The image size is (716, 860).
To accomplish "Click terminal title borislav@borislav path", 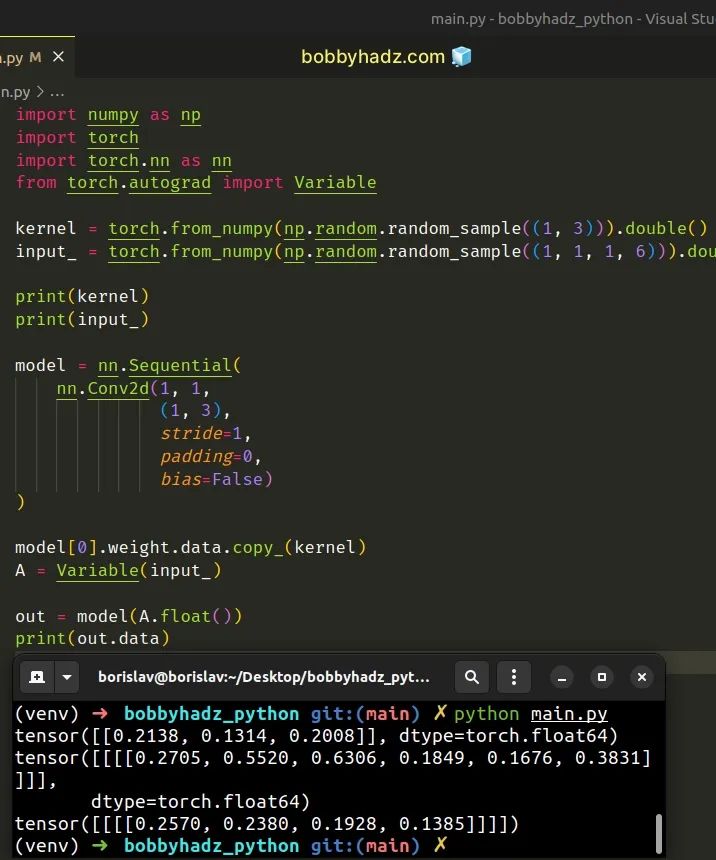I will pos(263,677).
